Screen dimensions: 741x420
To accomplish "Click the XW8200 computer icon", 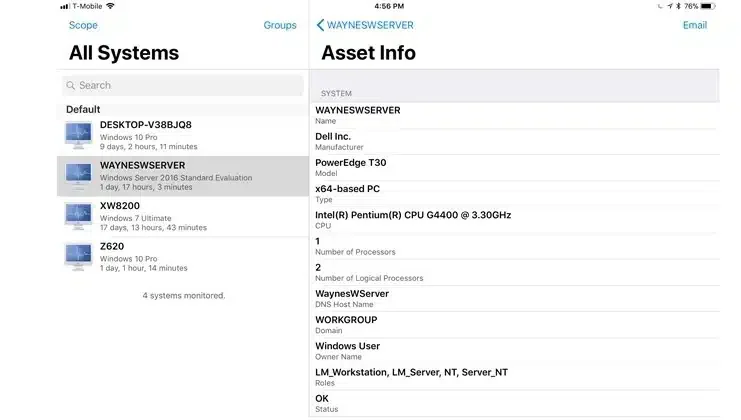I will pyautogui.click(x=78, y=217).
